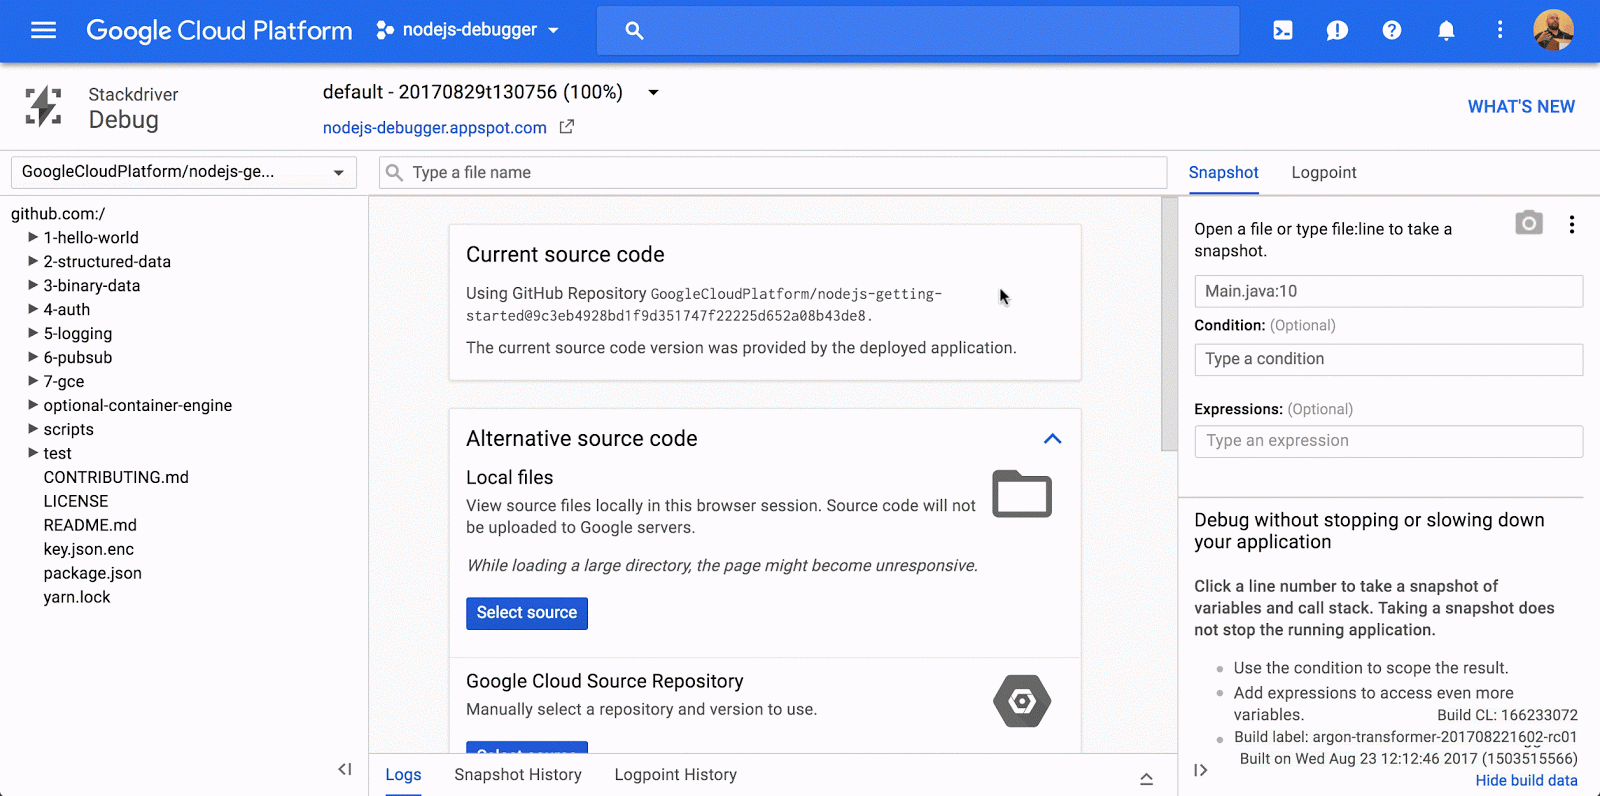Expand the 5-logging folder
Image resolution: width=1600 pixels, height=796 pixels.
click(x=33, y=333)
